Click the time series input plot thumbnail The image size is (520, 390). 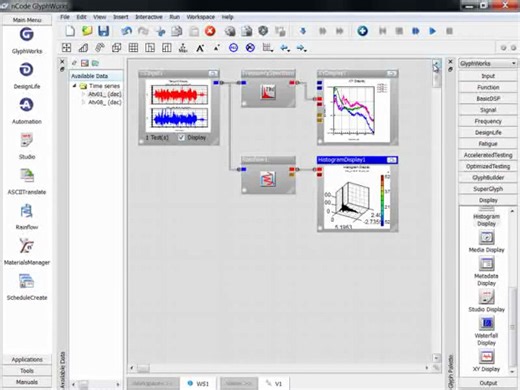[x=179, y=105]
